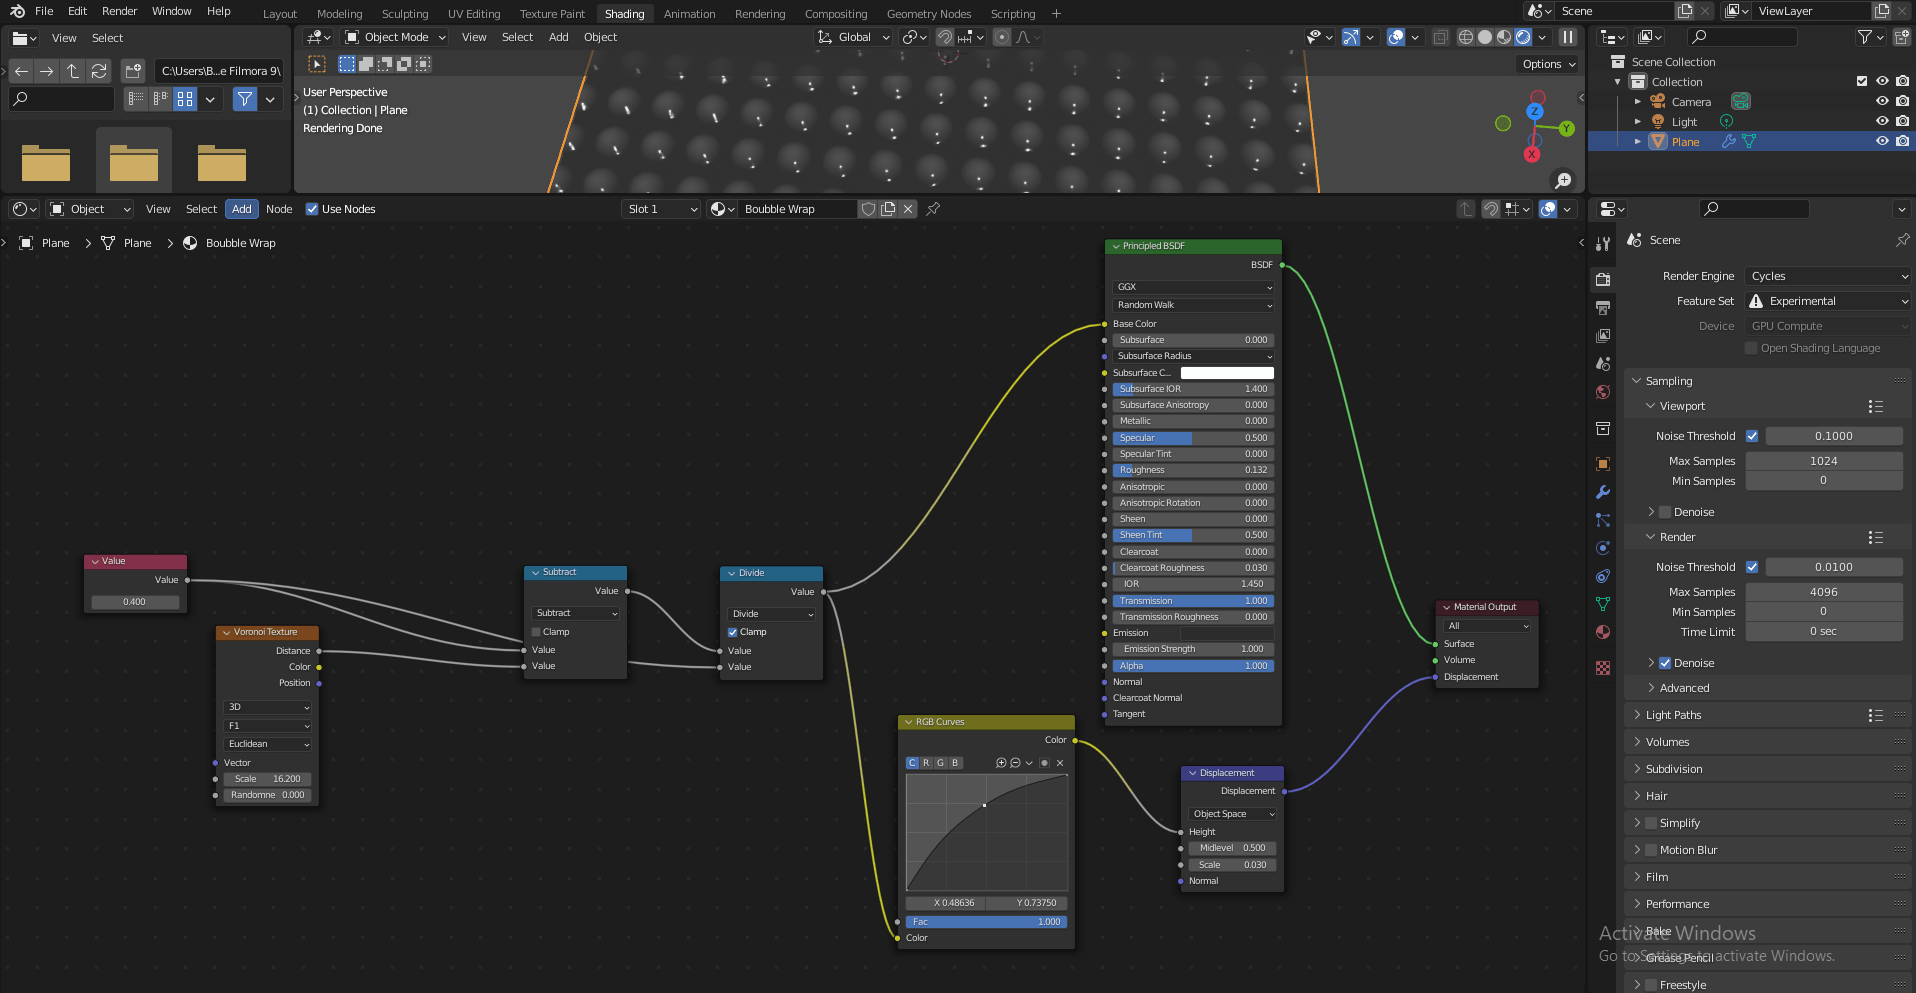Open the Output Properties tab with printer icon
The width and height of the screenshot is (1916, 993).
(x=1602, y=307)
